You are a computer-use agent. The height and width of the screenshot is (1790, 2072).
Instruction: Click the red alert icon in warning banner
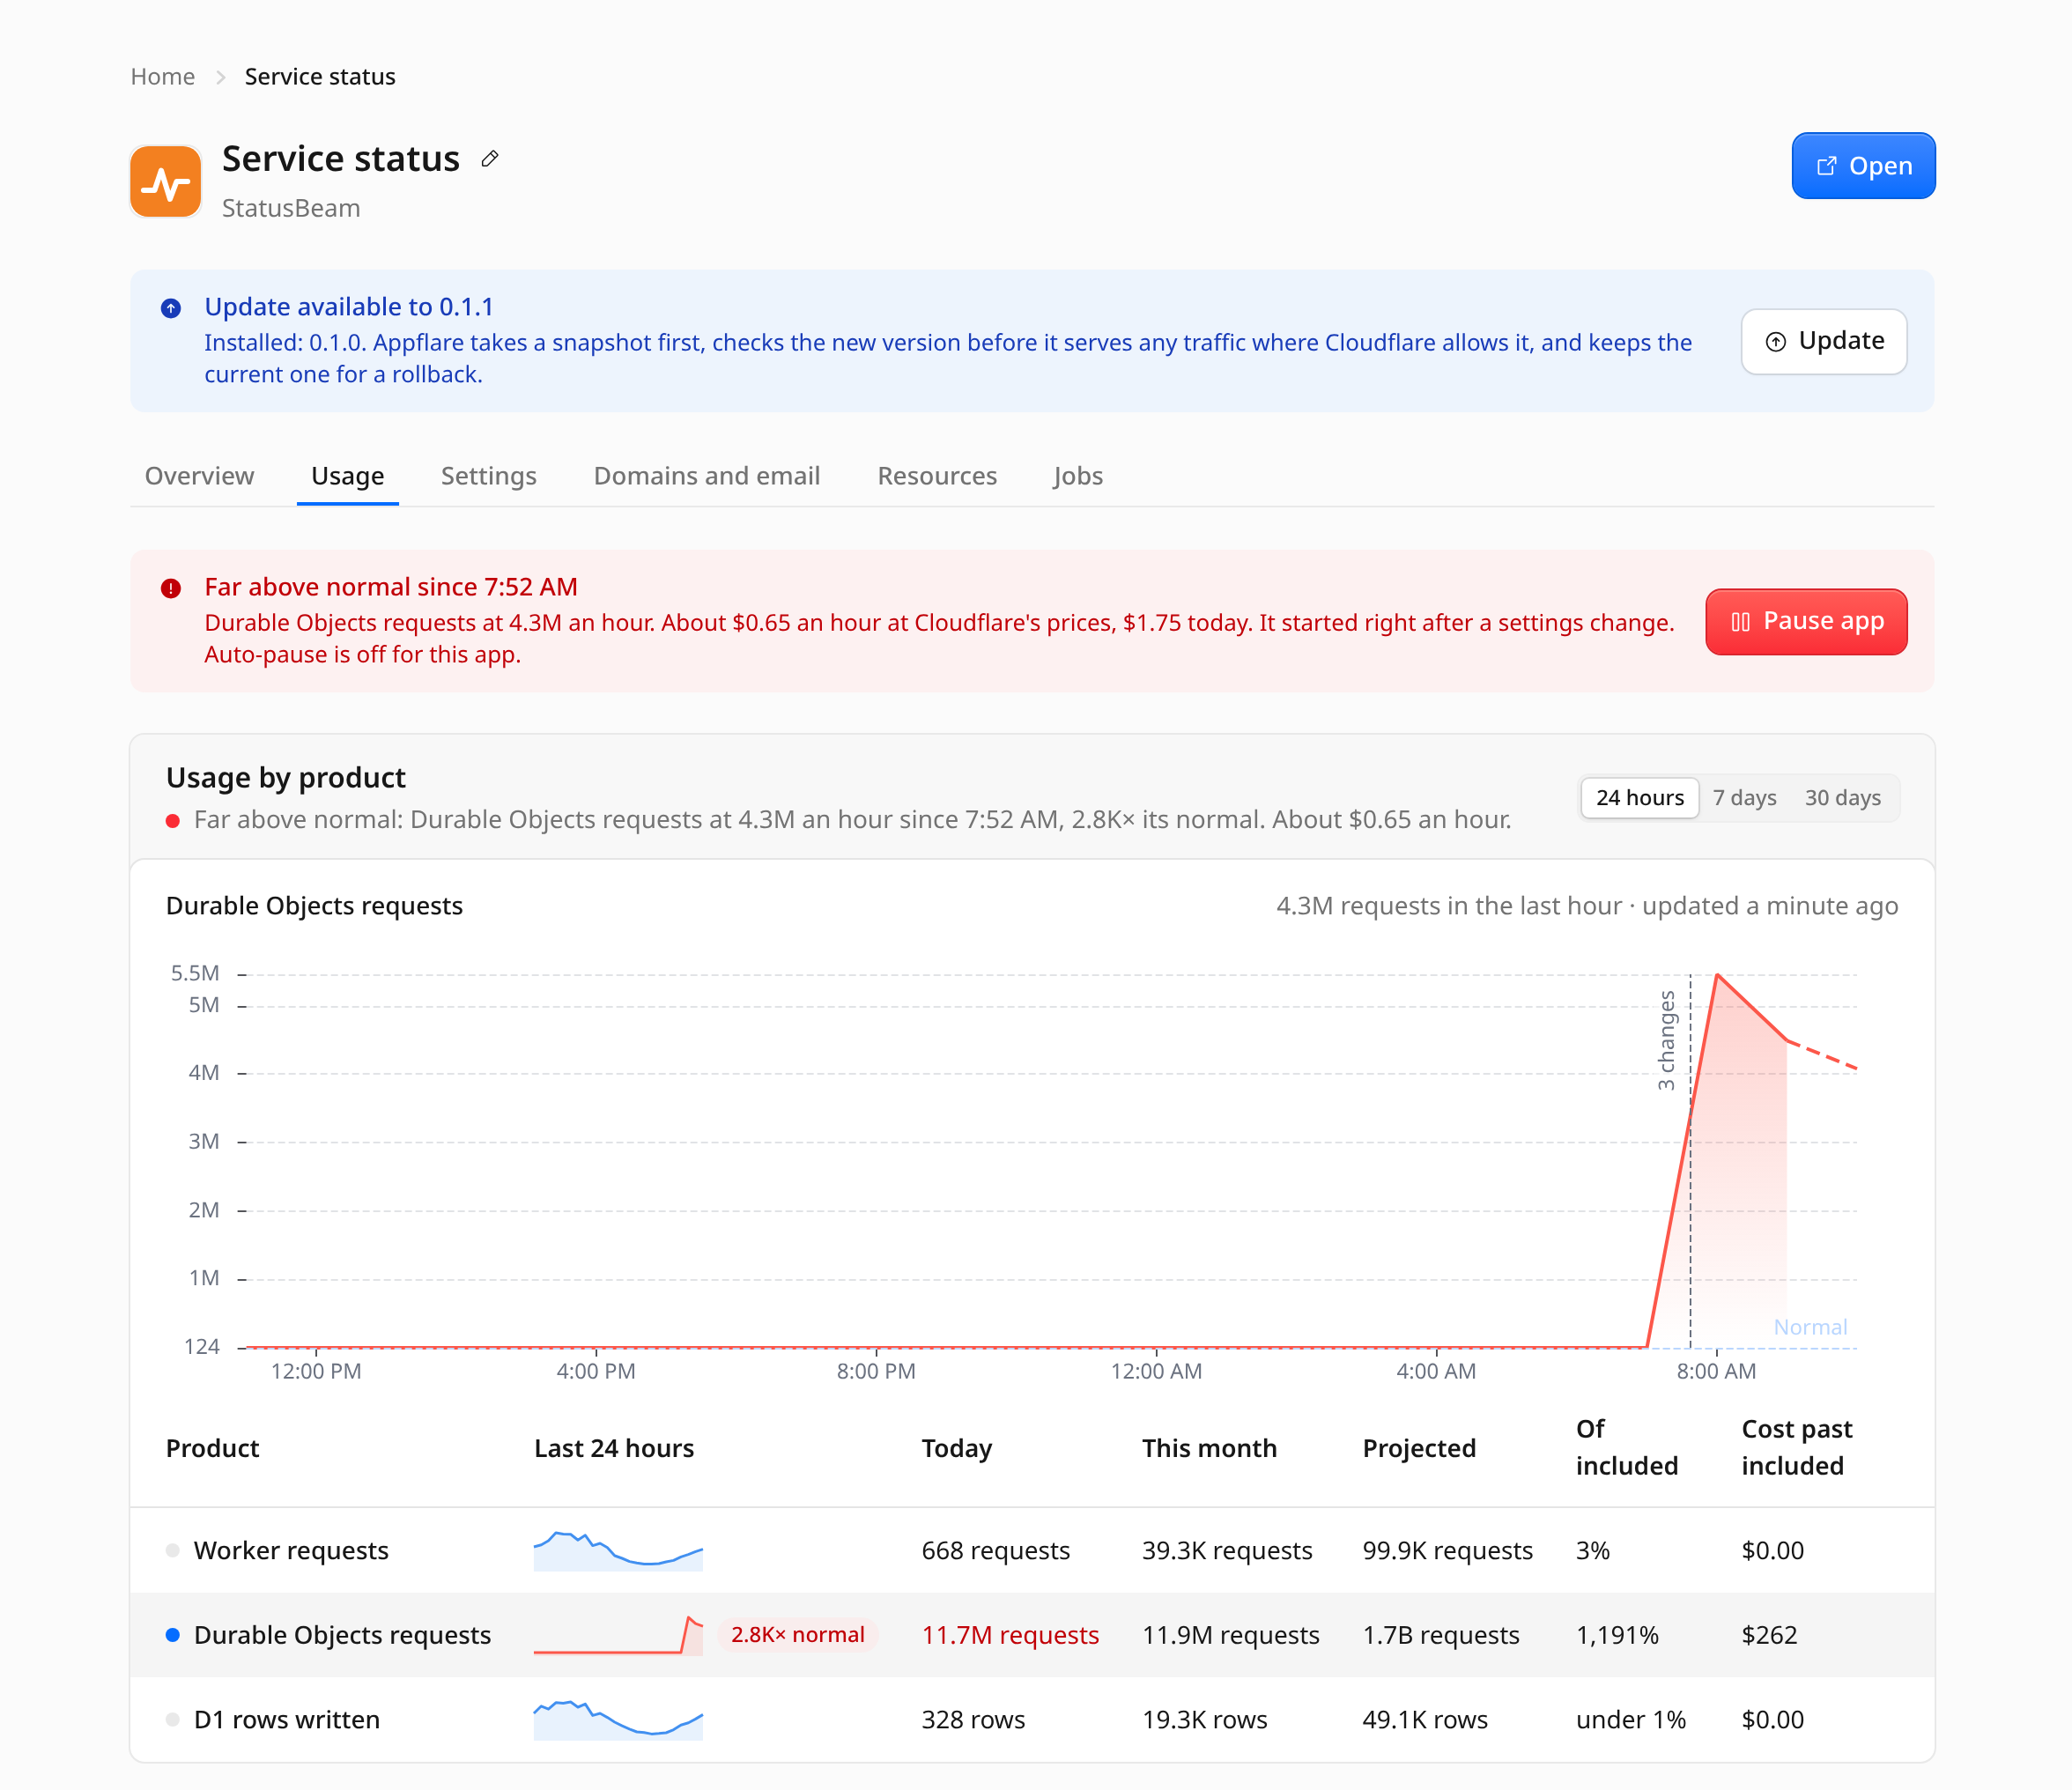click(x=171, y=588)
